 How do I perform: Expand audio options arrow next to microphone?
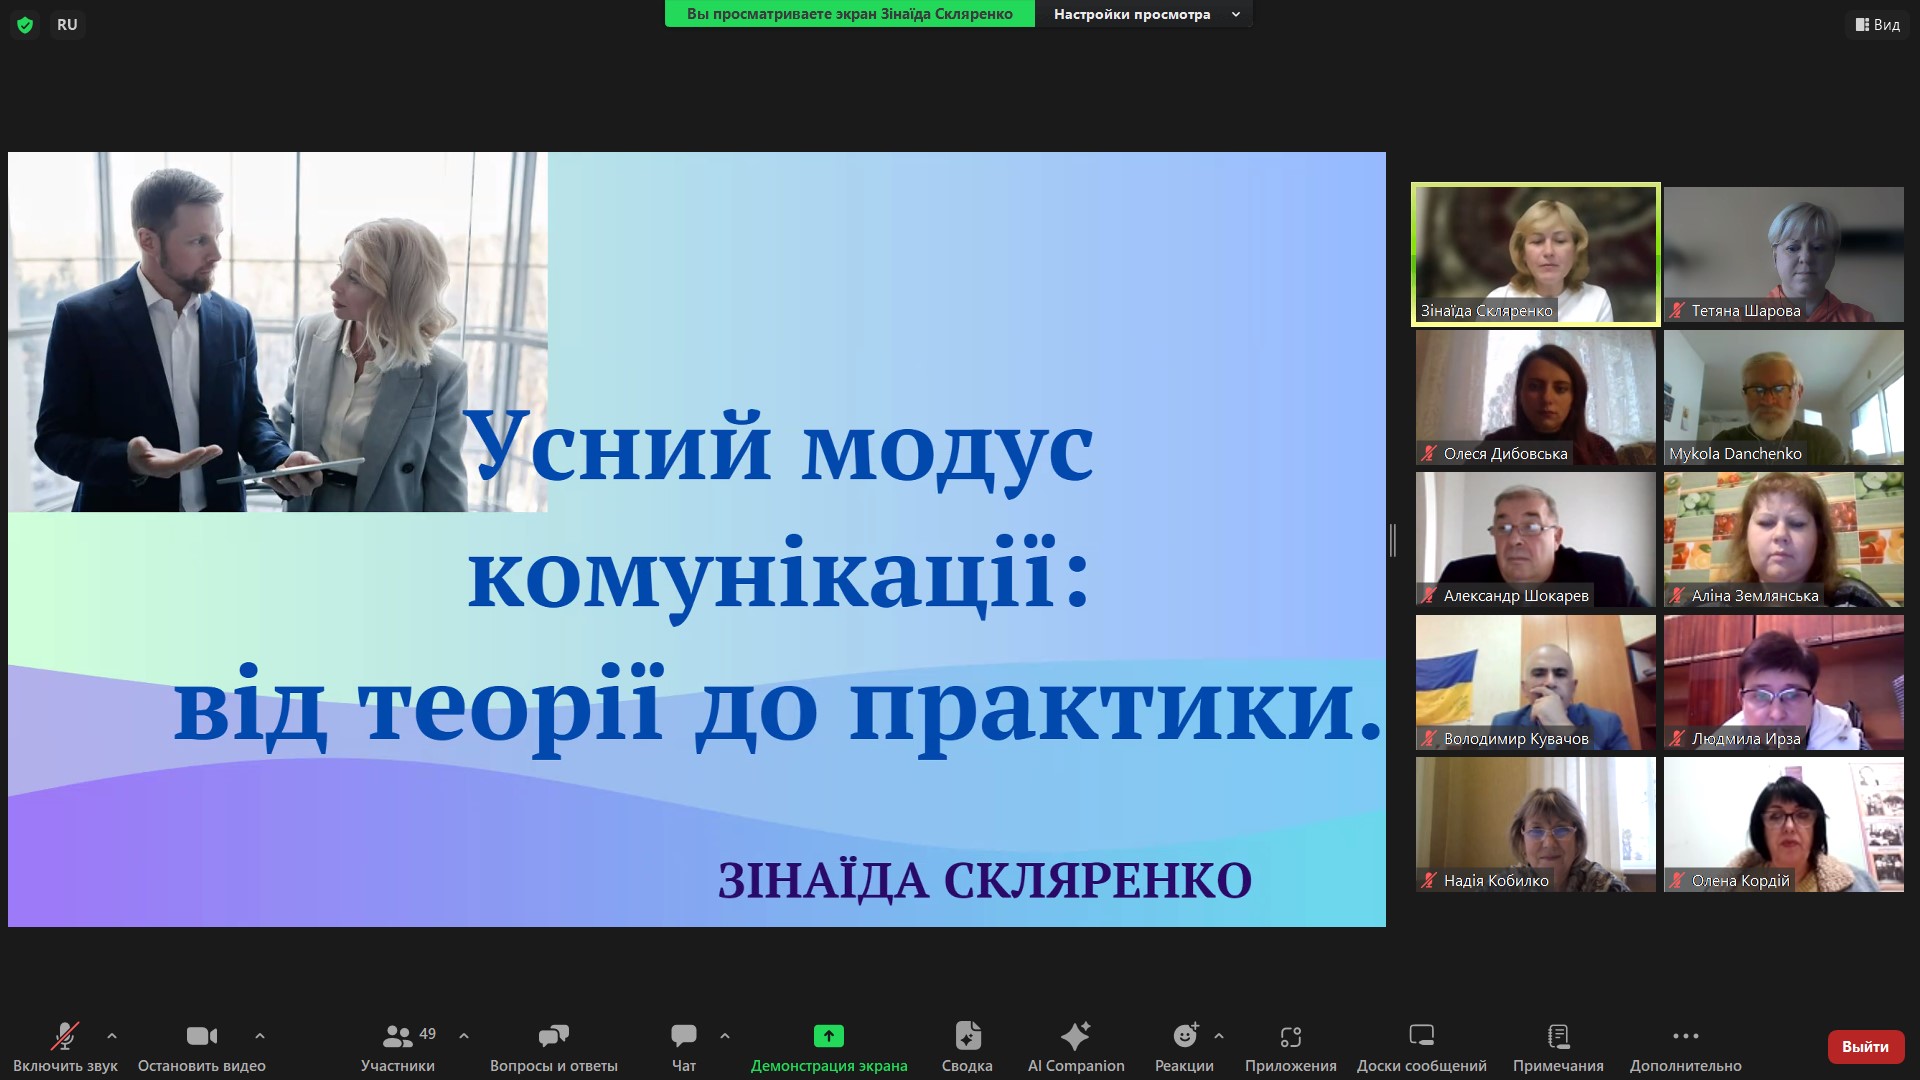click(x=112, y=1036)
